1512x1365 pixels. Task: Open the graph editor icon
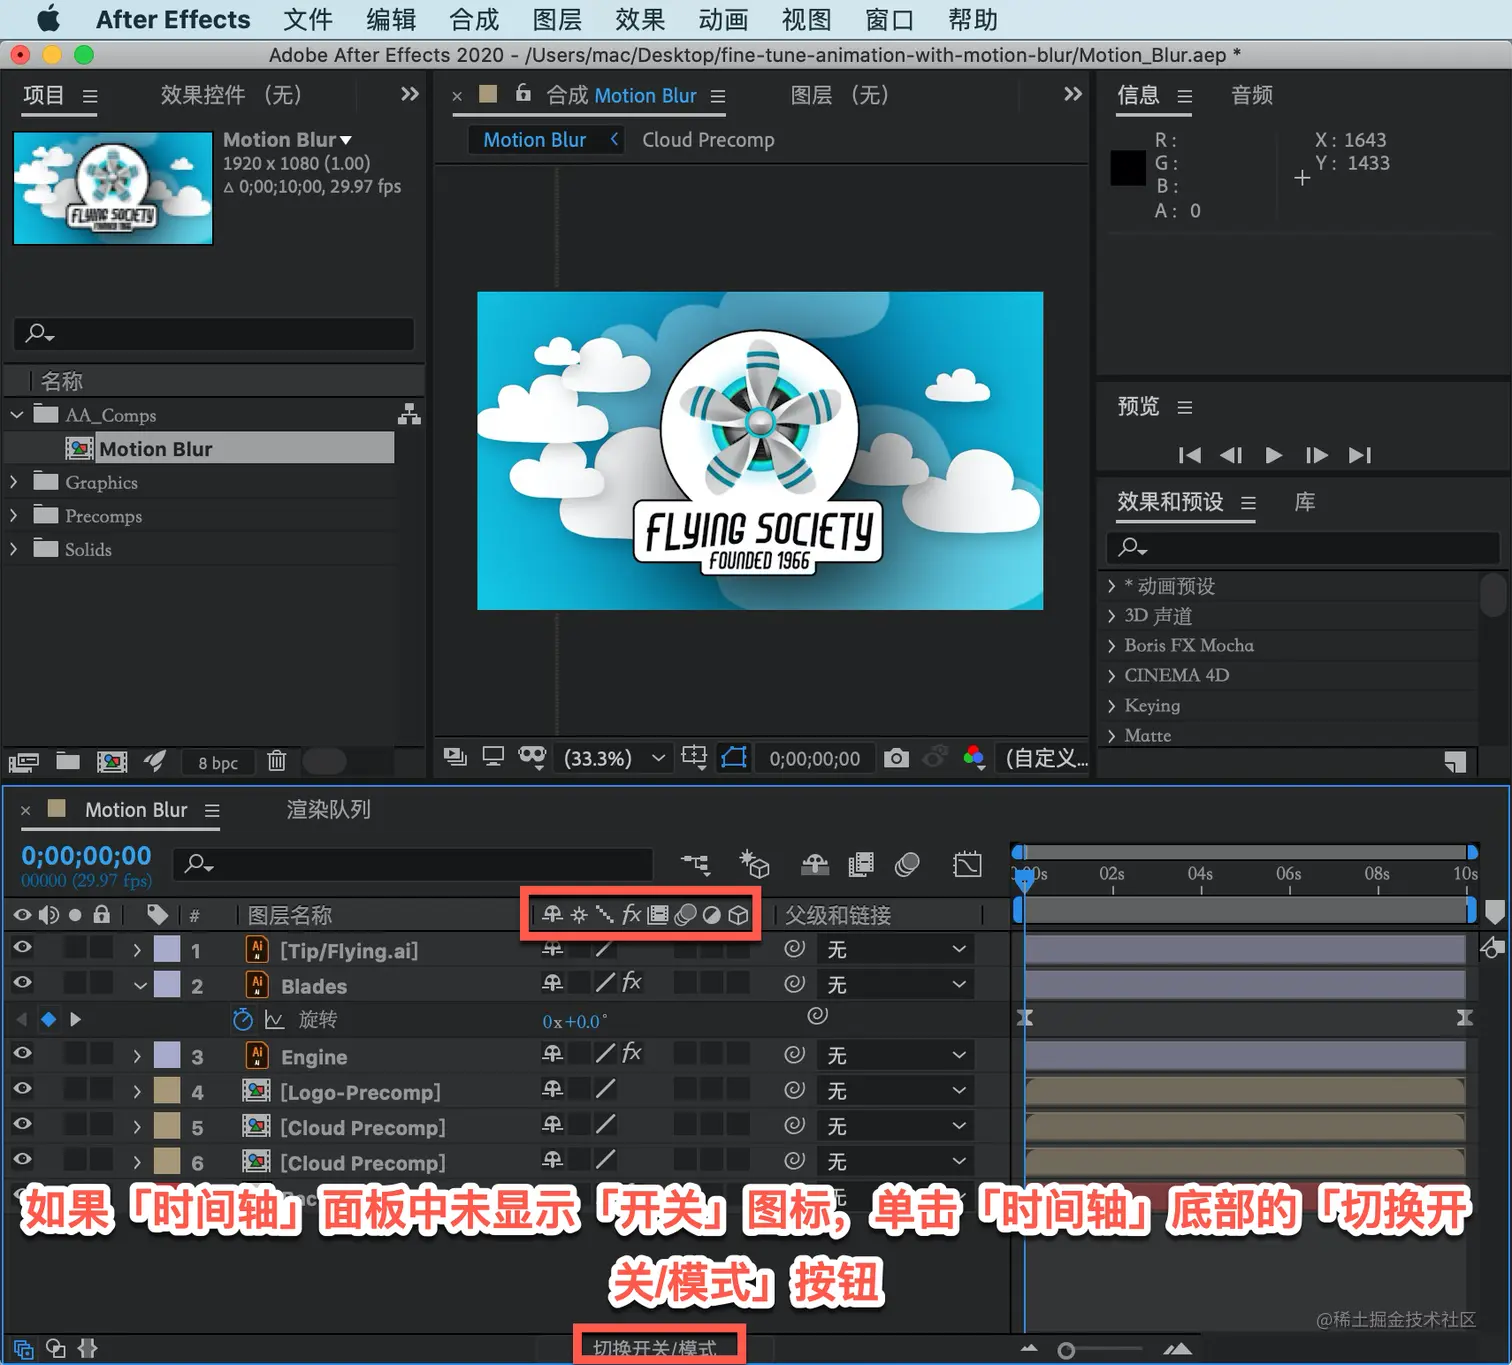(x=968, y=864)
